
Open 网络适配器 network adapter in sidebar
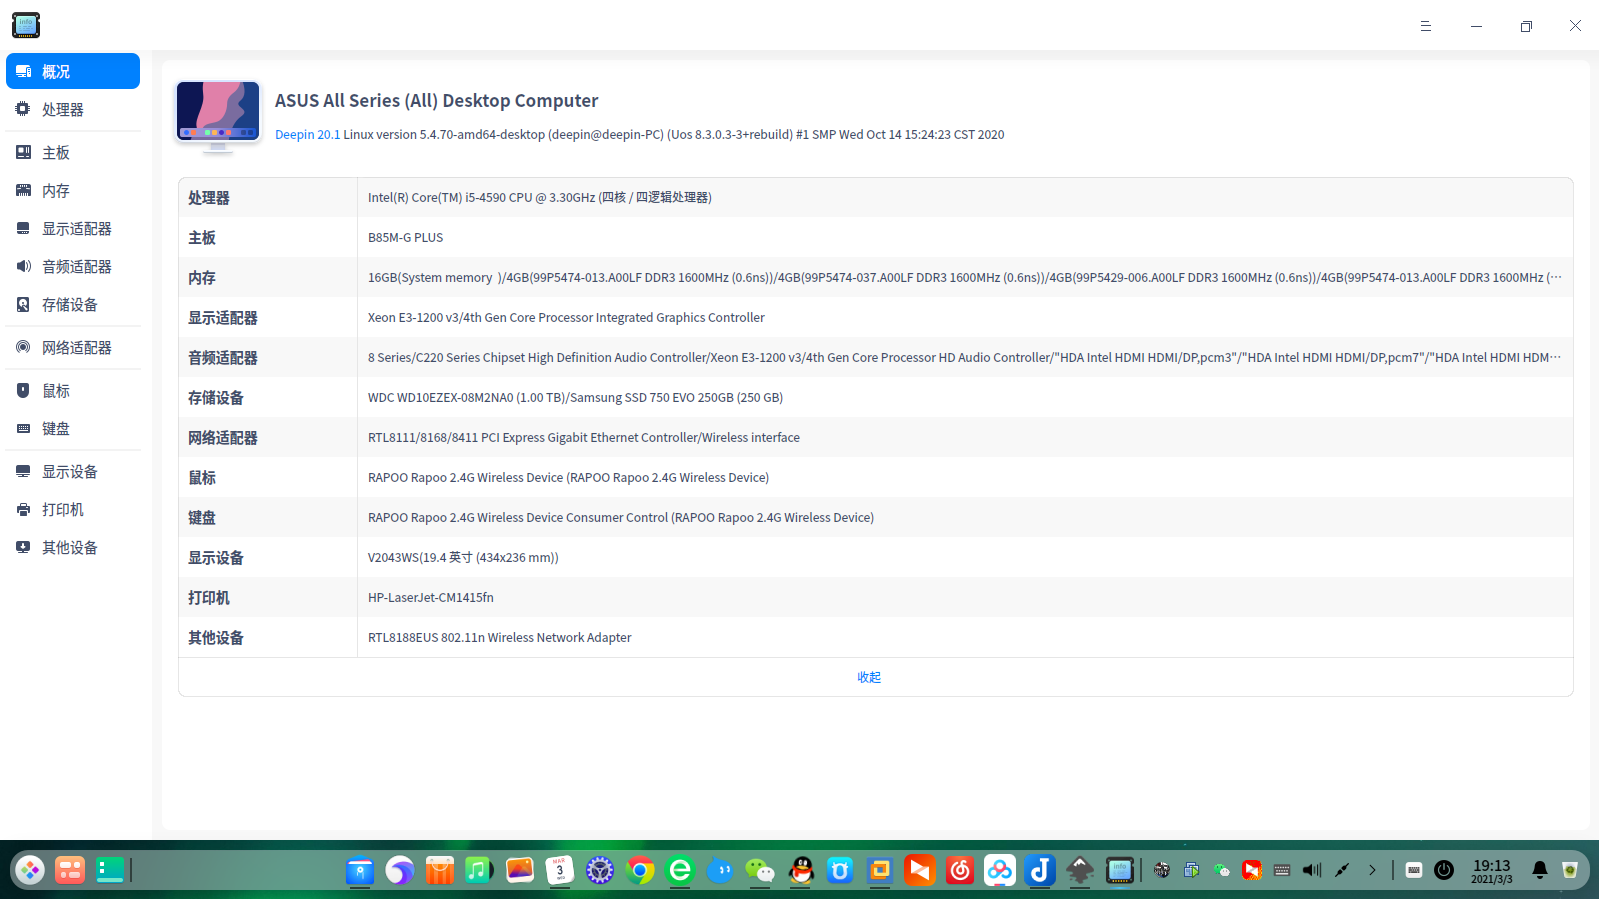(73, 347)
